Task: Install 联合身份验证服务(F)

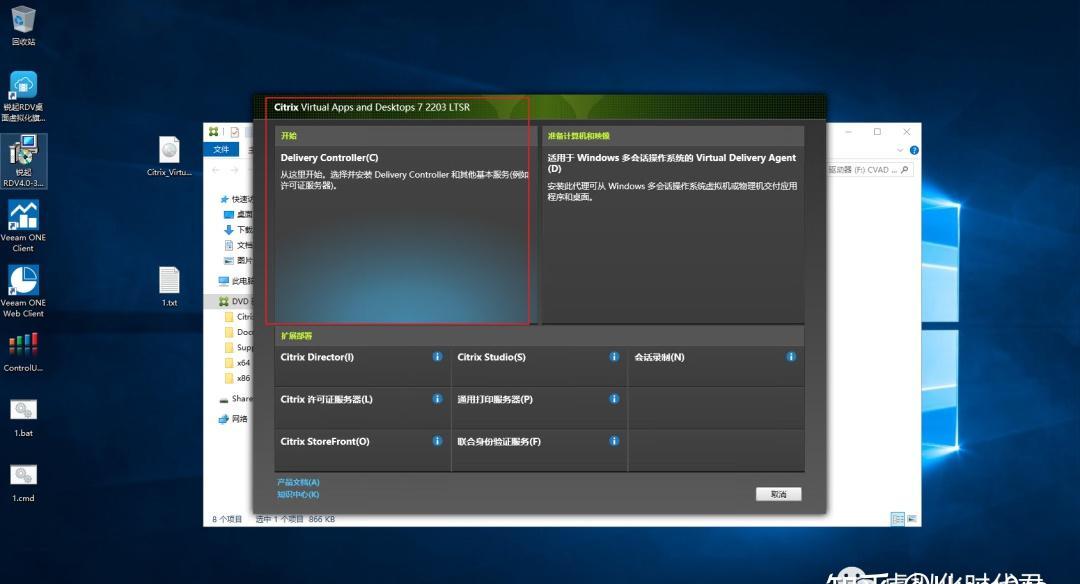Action: (539, 450)
